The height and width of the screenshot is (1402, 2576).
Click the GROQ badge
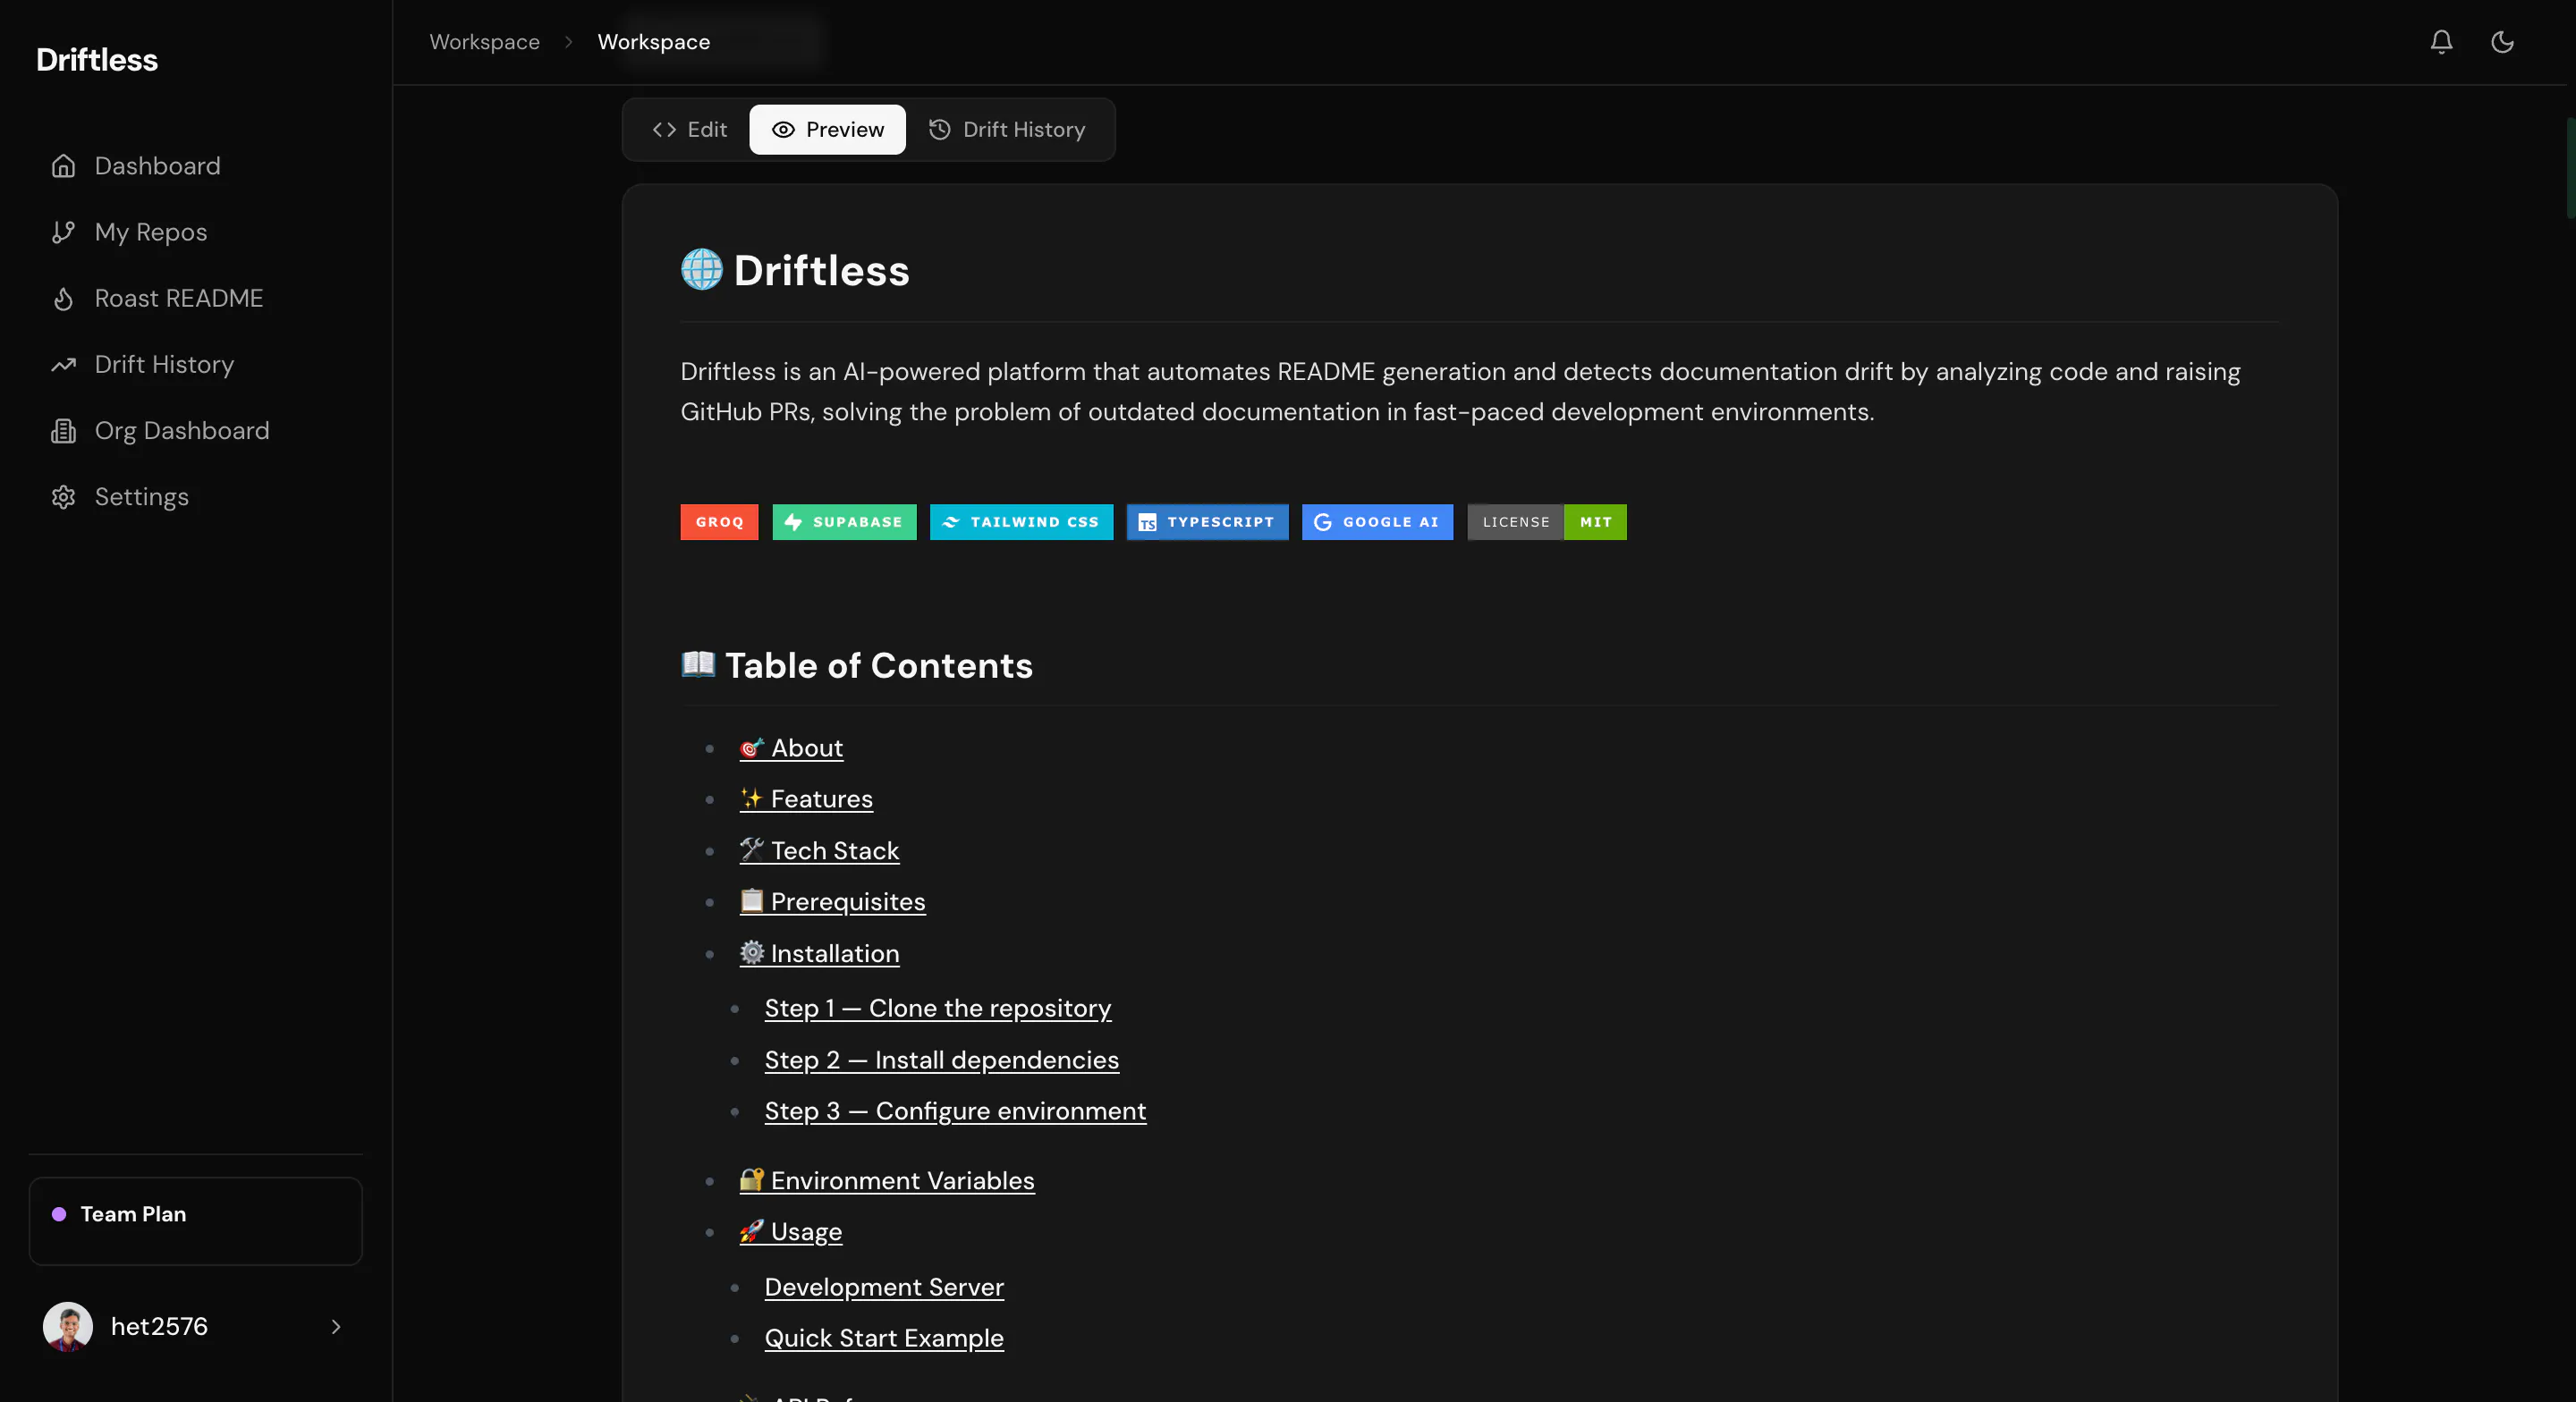click(719, 522)
